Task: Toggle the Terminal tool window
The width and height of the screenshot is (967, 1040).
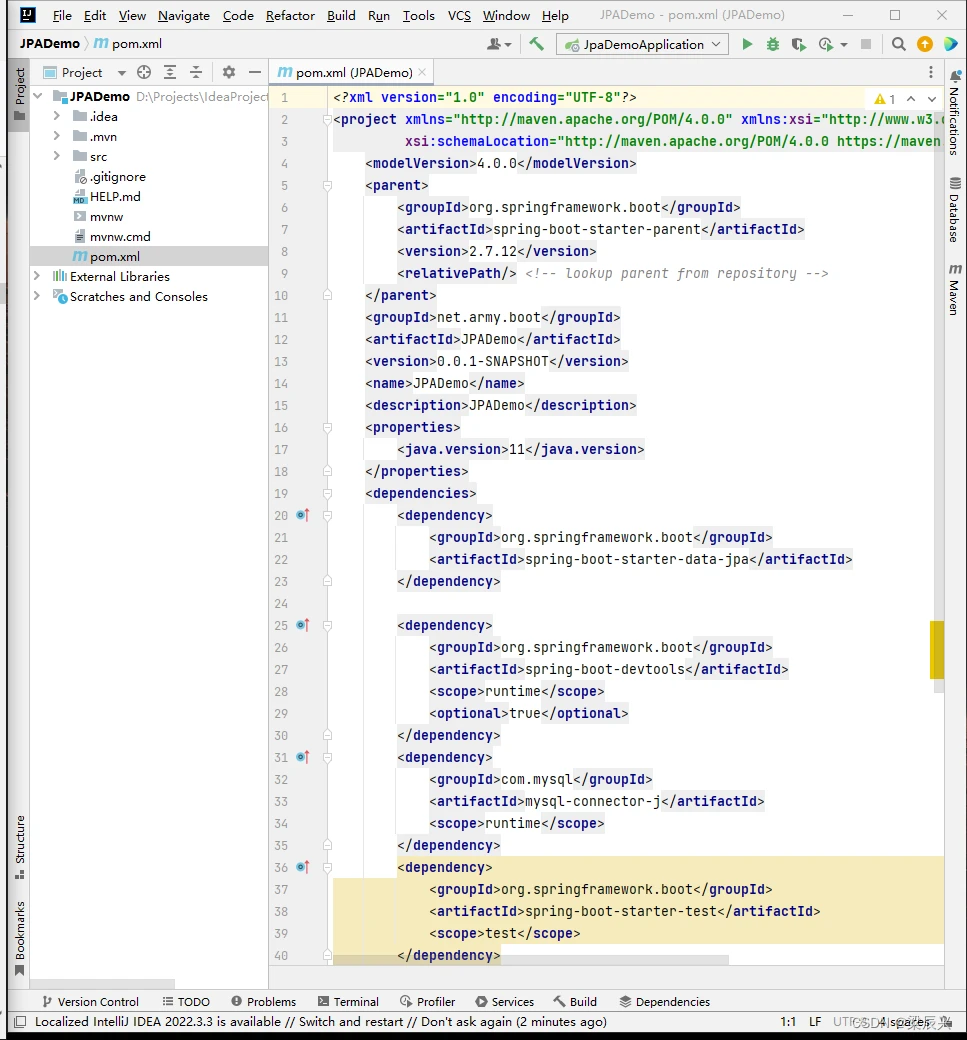Action: 348,1002
